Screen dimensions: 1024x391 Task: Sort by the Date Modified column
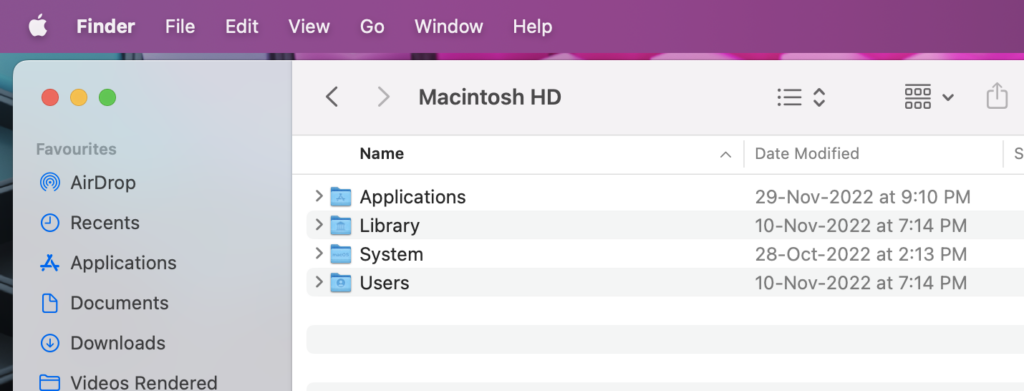[x=807, y=154]
